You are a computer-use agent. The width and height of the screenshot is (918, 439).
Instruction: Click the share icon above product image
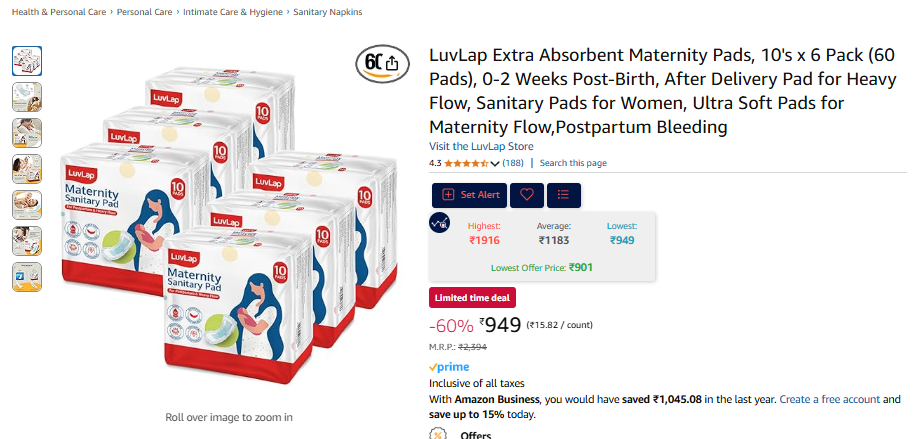tap(392, 63)
